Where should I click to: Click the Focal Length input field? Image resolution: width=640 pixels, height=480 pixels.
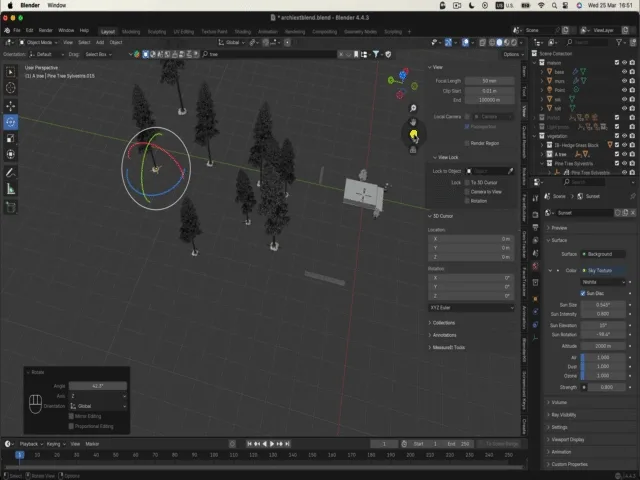coord(489,80)
